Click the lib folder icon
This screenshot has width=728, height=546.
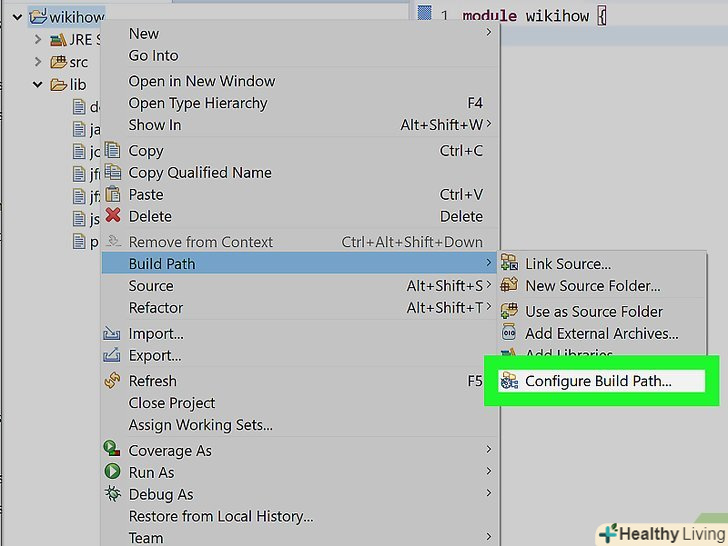pos(58,84)
